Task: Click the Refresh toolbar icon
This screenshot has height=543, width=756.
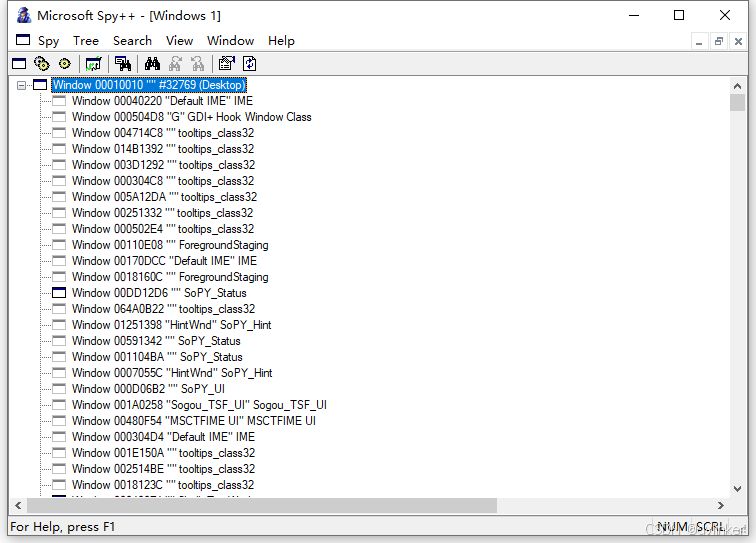Action: click(250, 64)
